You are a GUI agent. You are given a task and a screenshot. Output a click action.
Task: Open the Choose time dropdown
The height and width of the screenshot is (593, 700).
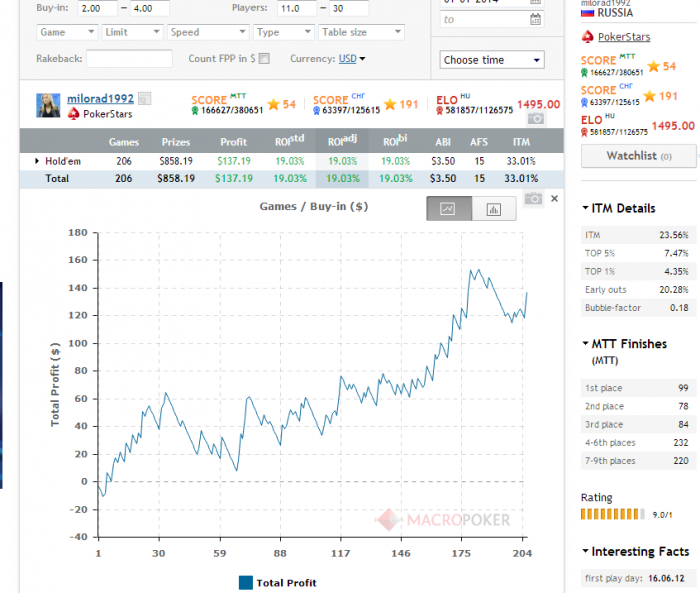[x=492, y=60]
